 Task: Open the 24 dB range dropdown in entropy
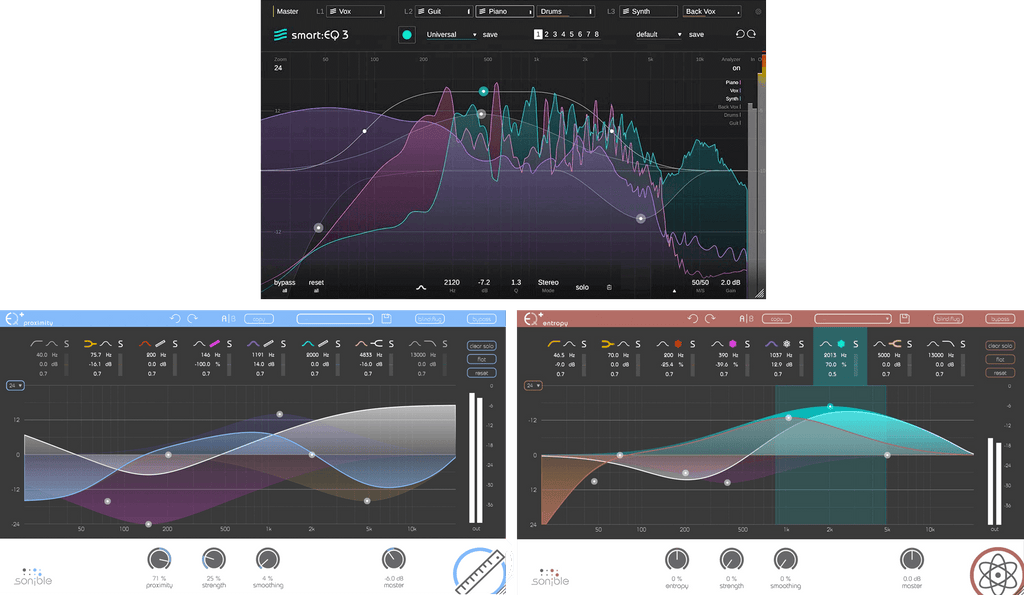[x=533, y=386]
